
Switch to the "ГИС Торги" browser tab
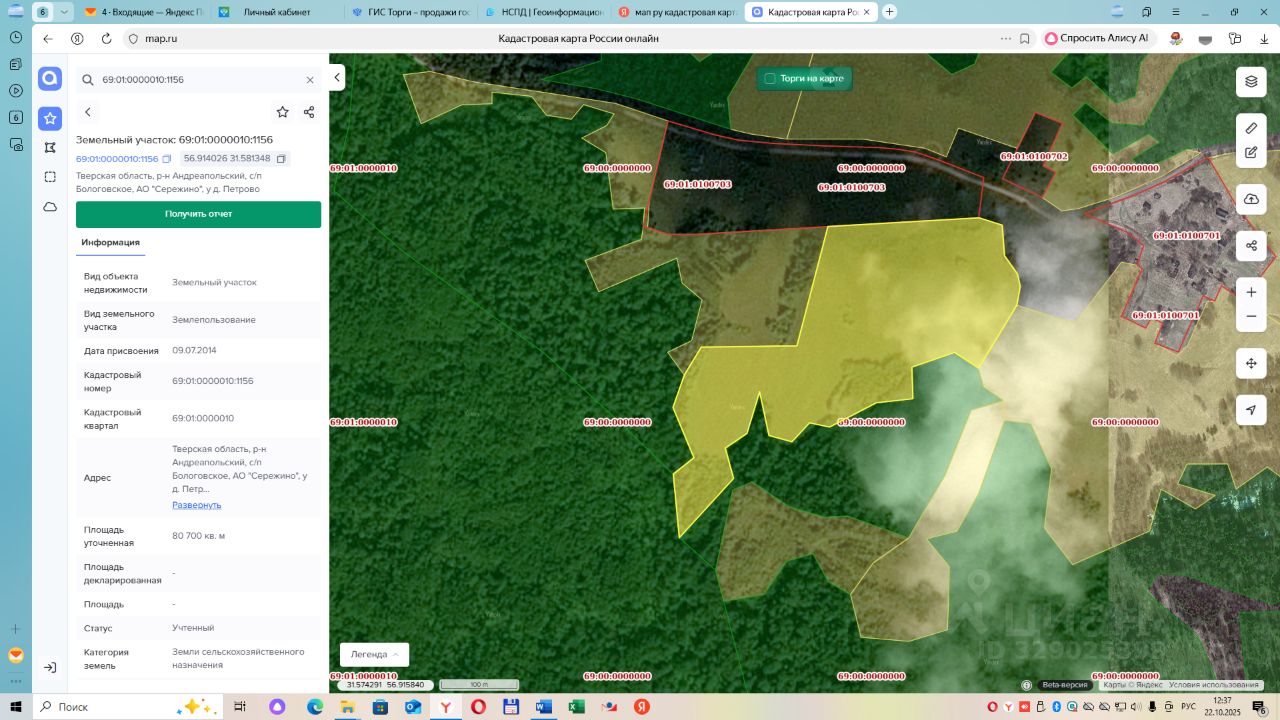(410, 12)
